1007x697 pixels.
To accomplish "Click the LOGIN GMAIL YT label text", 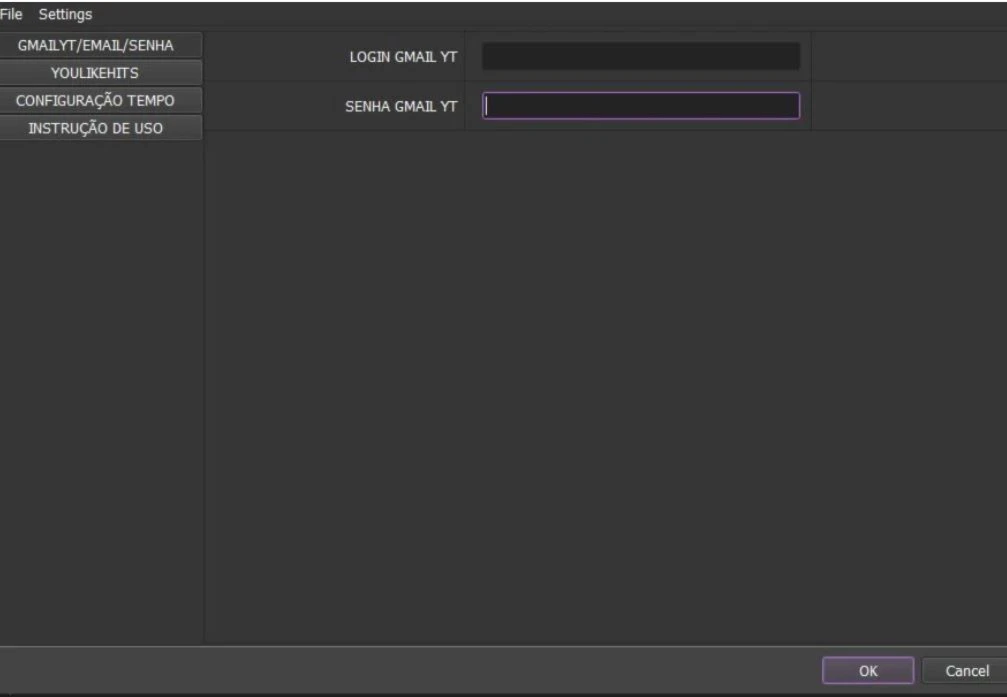I will pyautogui.click(x=402, y=57).
